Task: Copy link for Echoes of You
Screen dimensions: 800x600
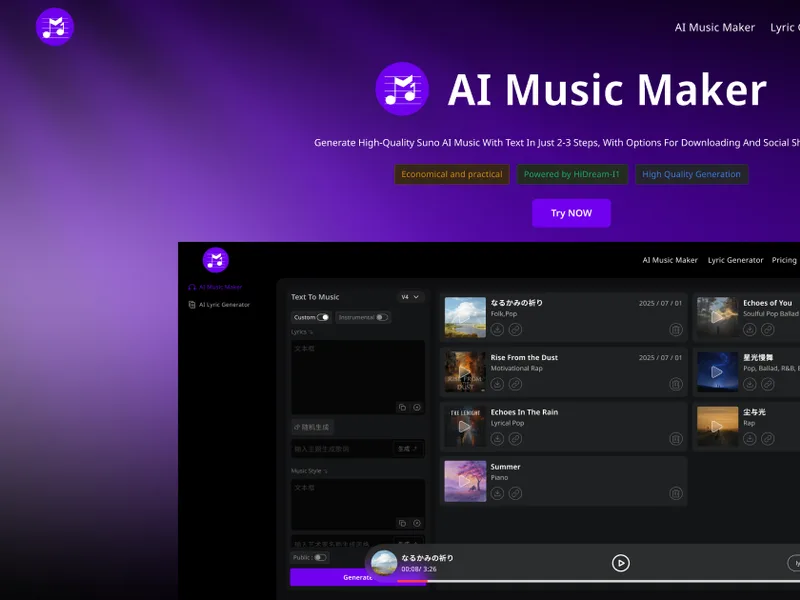Action: tap(768, 330)
